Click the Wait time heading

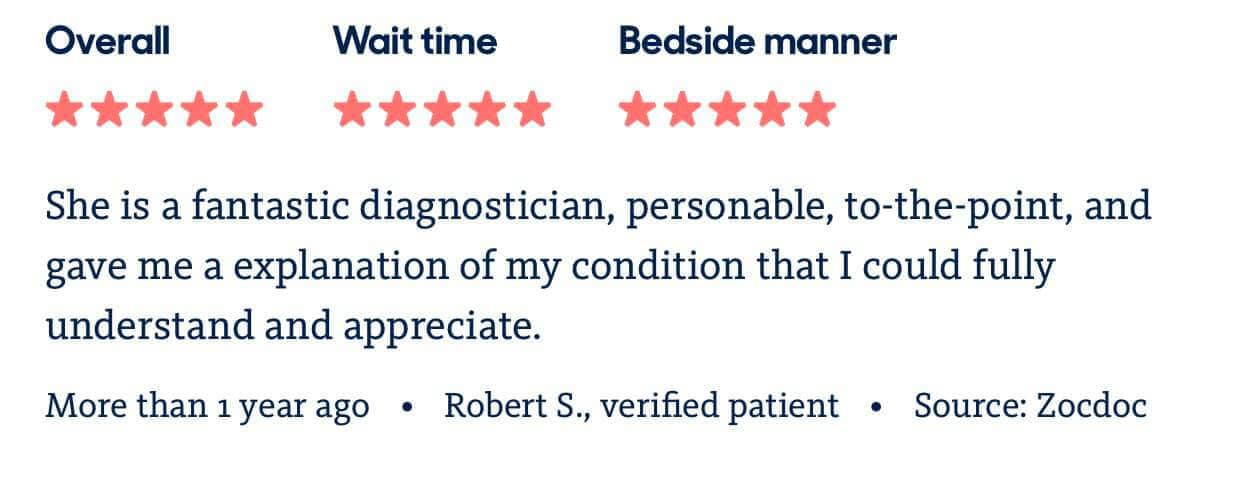[415, 41]
